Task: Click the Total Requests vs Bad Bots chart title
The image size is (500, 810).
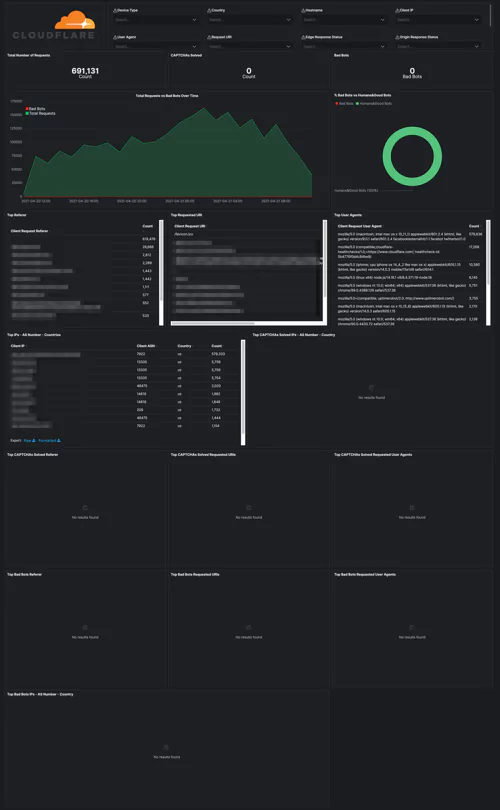Action: (167, 96)
